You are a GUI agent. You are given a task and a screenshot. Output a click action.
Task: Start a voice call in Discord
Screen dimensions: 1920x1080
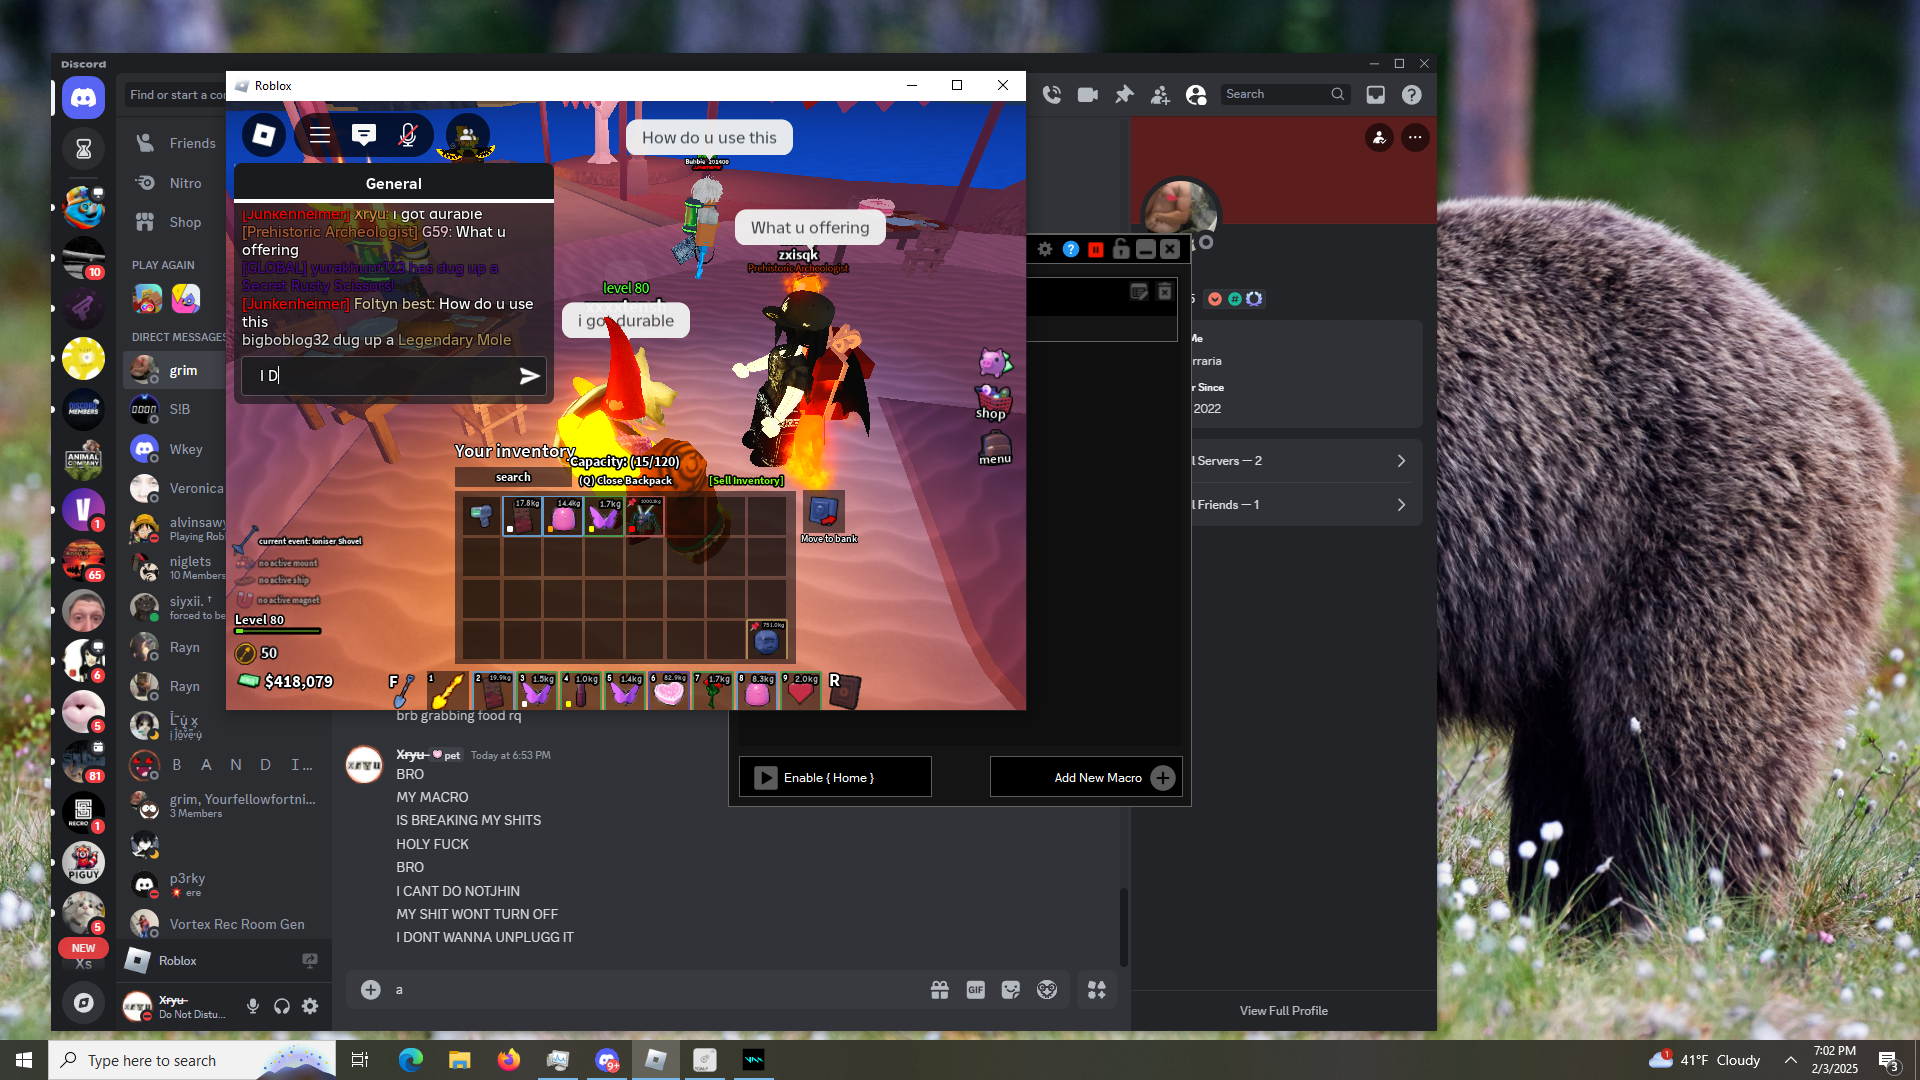[1052, 94]
